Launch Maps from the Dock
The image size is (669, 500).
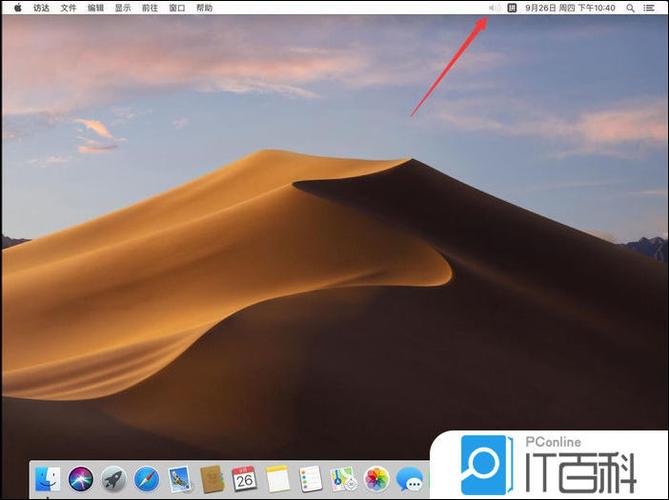(343, 479)
